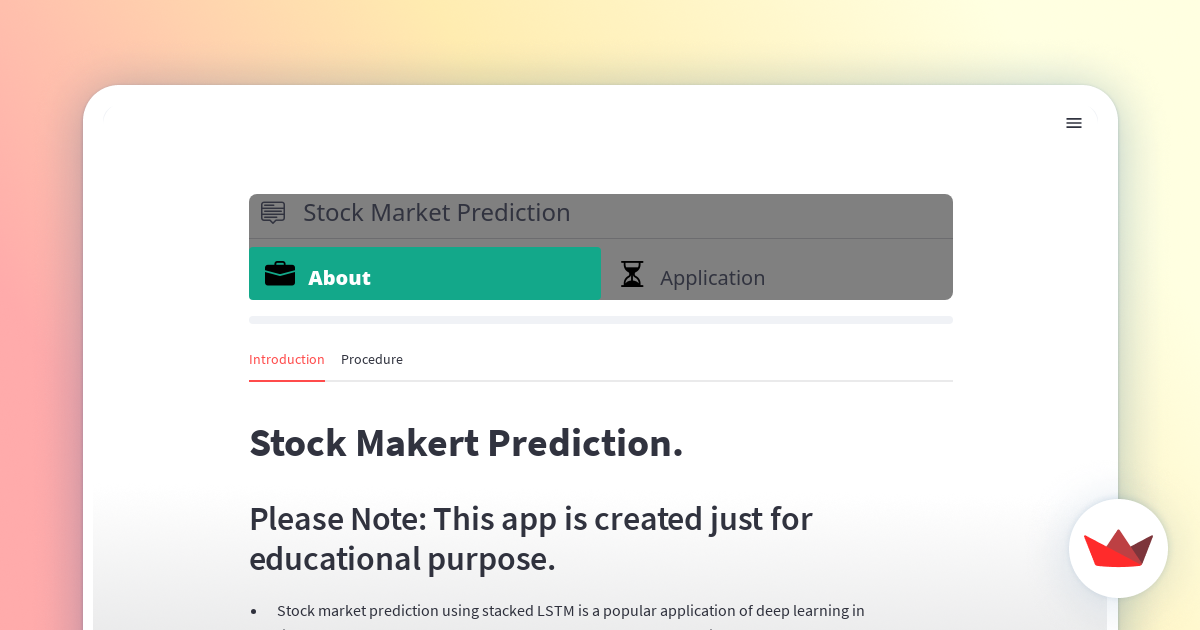Reselect the Introduction tab
1200x630 pixels.
(287, 359)
